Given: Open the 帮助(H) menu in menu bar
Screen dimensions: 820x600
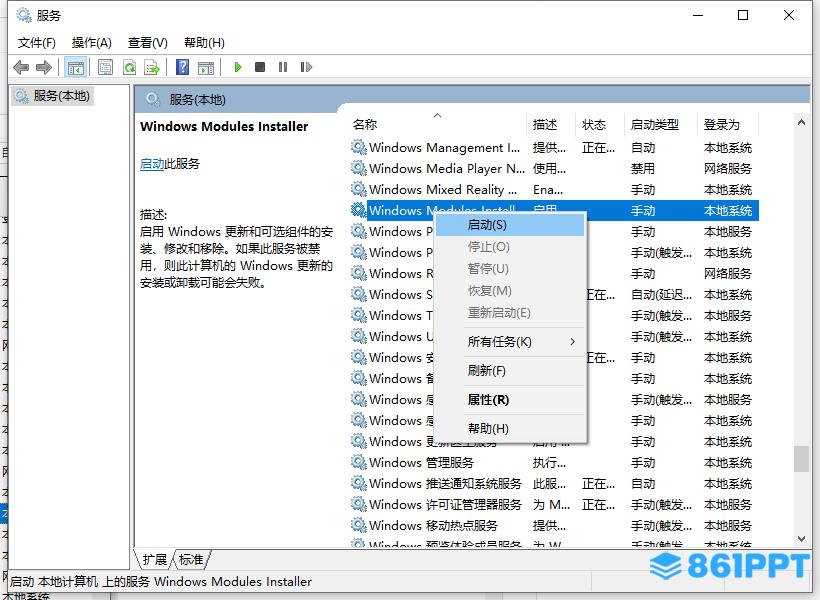Looking at the screenshot, I should pos(204,42).
